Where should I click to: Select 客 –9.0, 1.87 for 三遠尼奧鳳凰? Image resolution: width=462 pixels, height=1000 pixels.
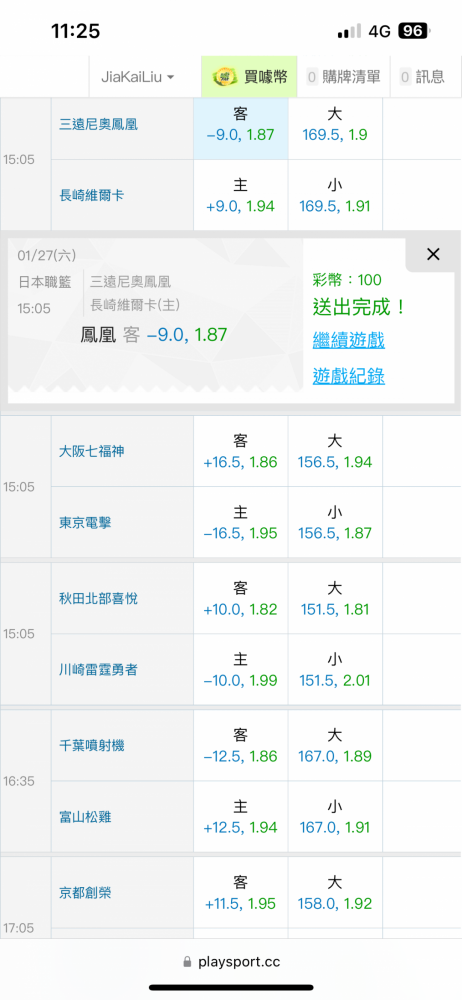(x=241, y=124)
